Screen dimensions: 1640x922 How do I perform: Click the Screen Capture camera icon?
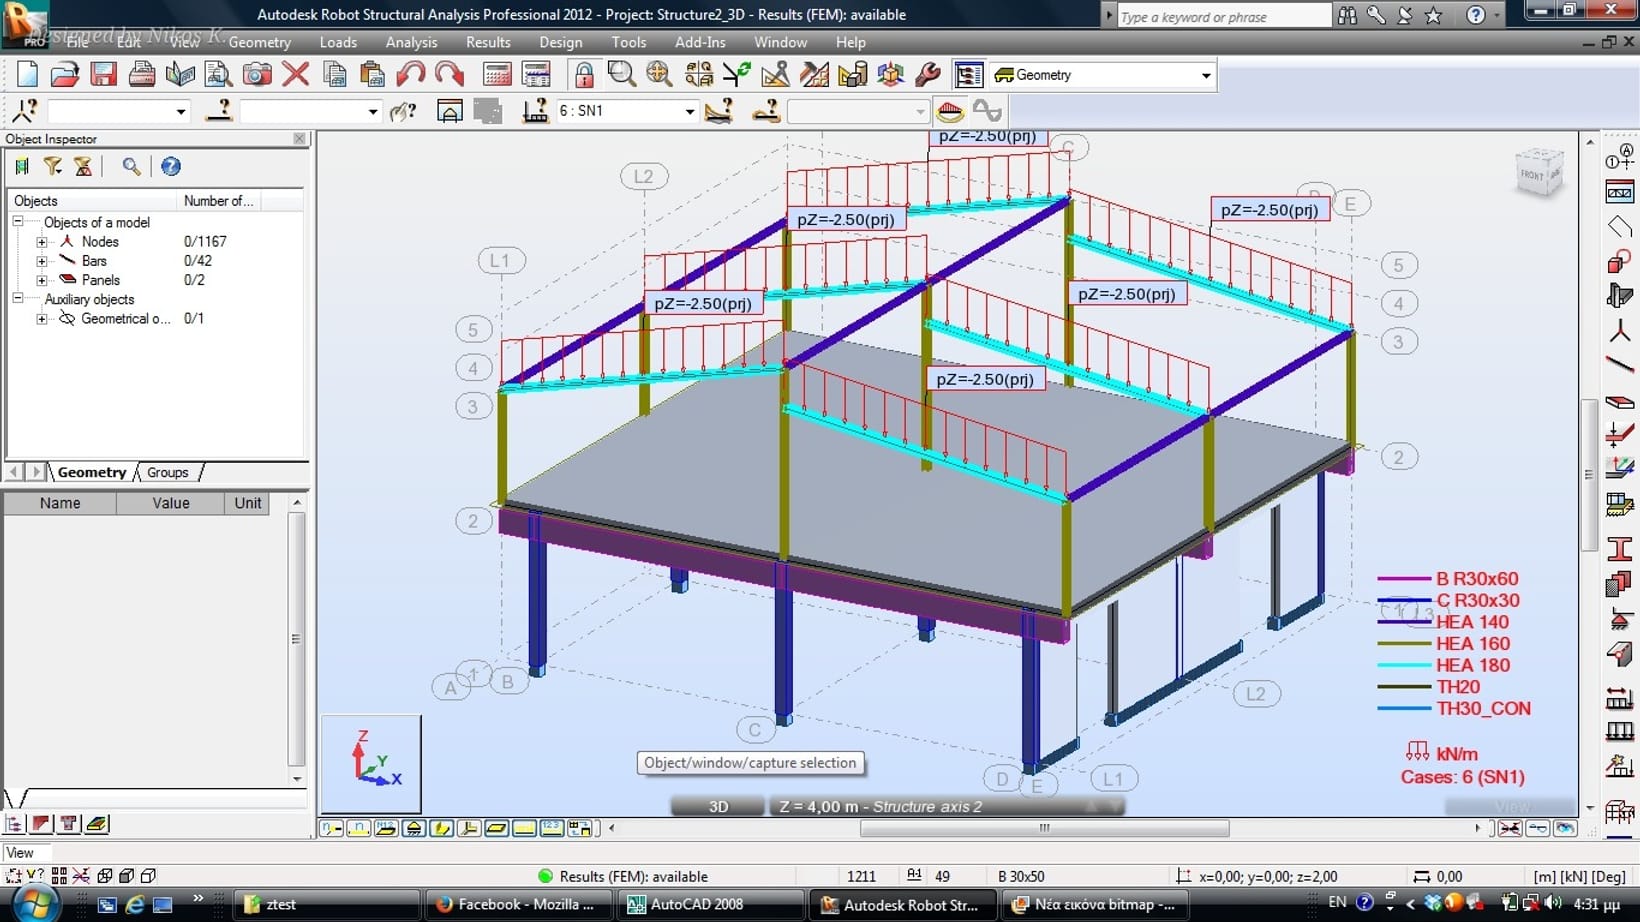[x=257, y=75]
